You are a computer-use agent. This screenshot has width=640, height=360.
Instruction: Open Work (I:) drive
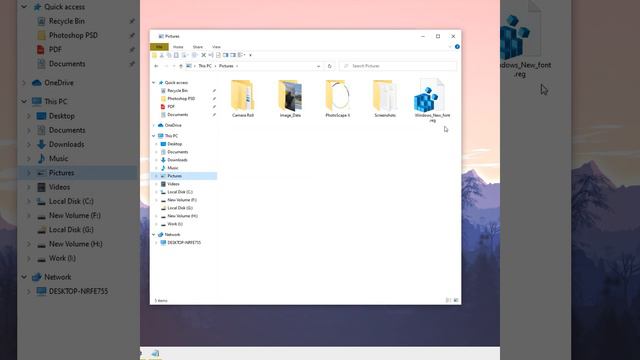[175, 224]
